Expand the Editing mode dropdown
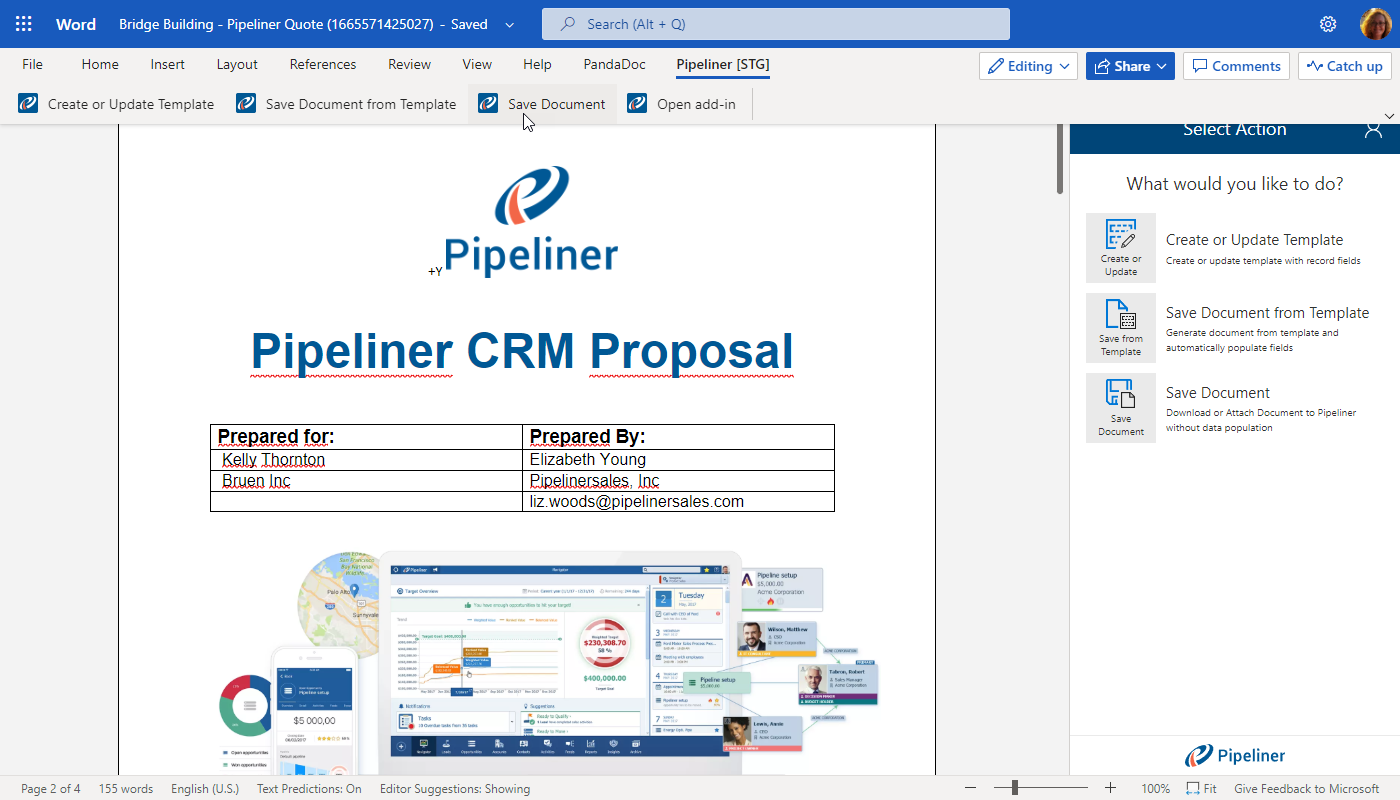 point(1028,66)
